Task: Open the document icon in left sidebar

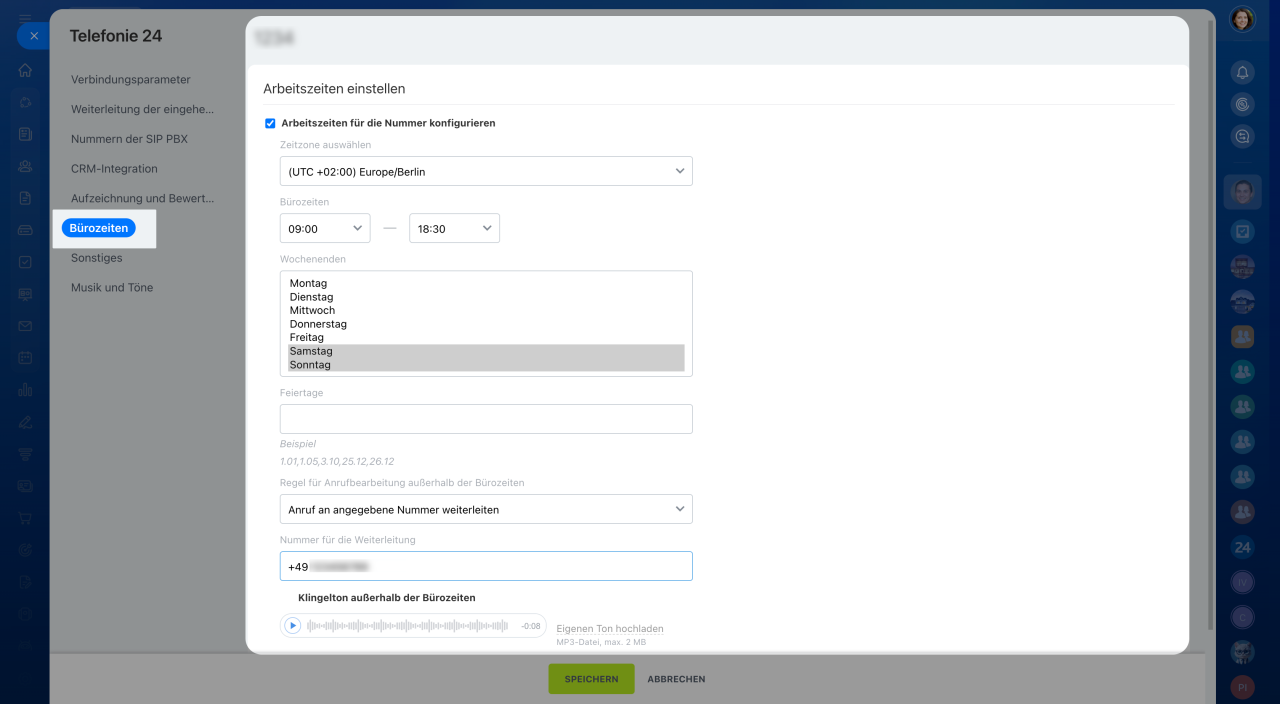Action: pyautogui.click(x=26, y=198)
